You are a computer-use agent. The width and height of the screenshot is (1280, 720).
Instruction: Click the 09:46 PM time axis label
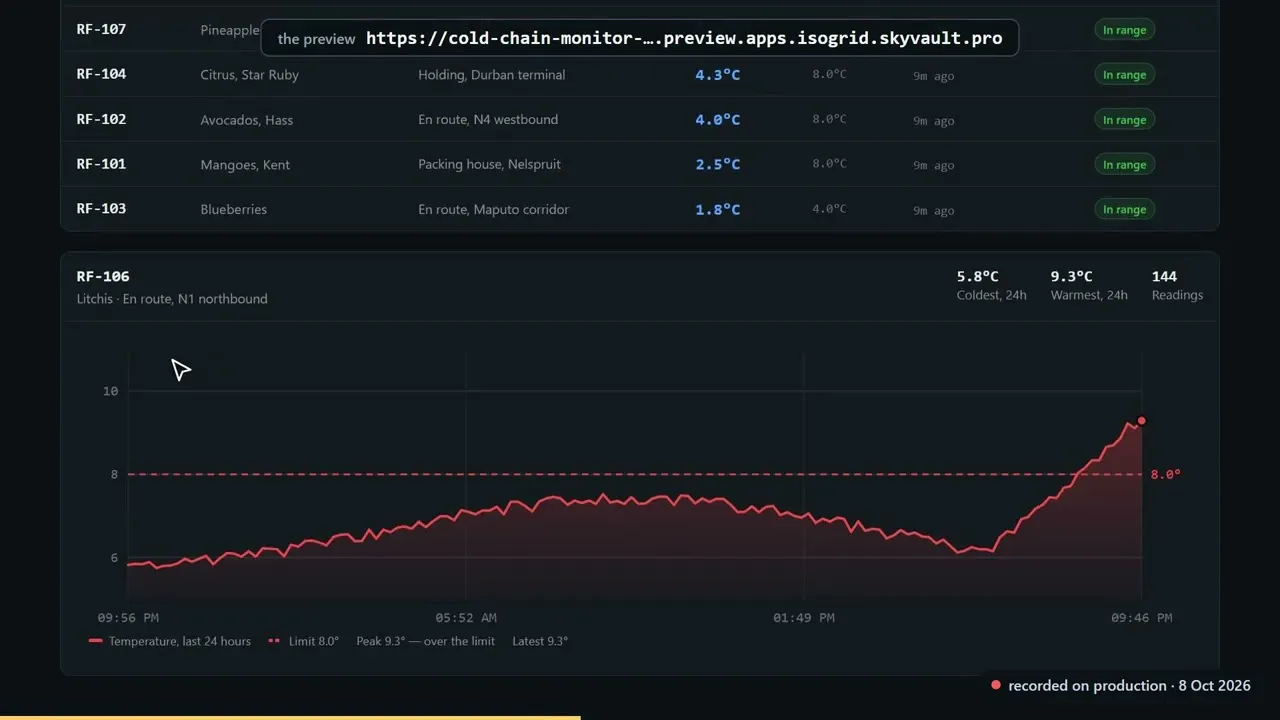(1142, 618)
